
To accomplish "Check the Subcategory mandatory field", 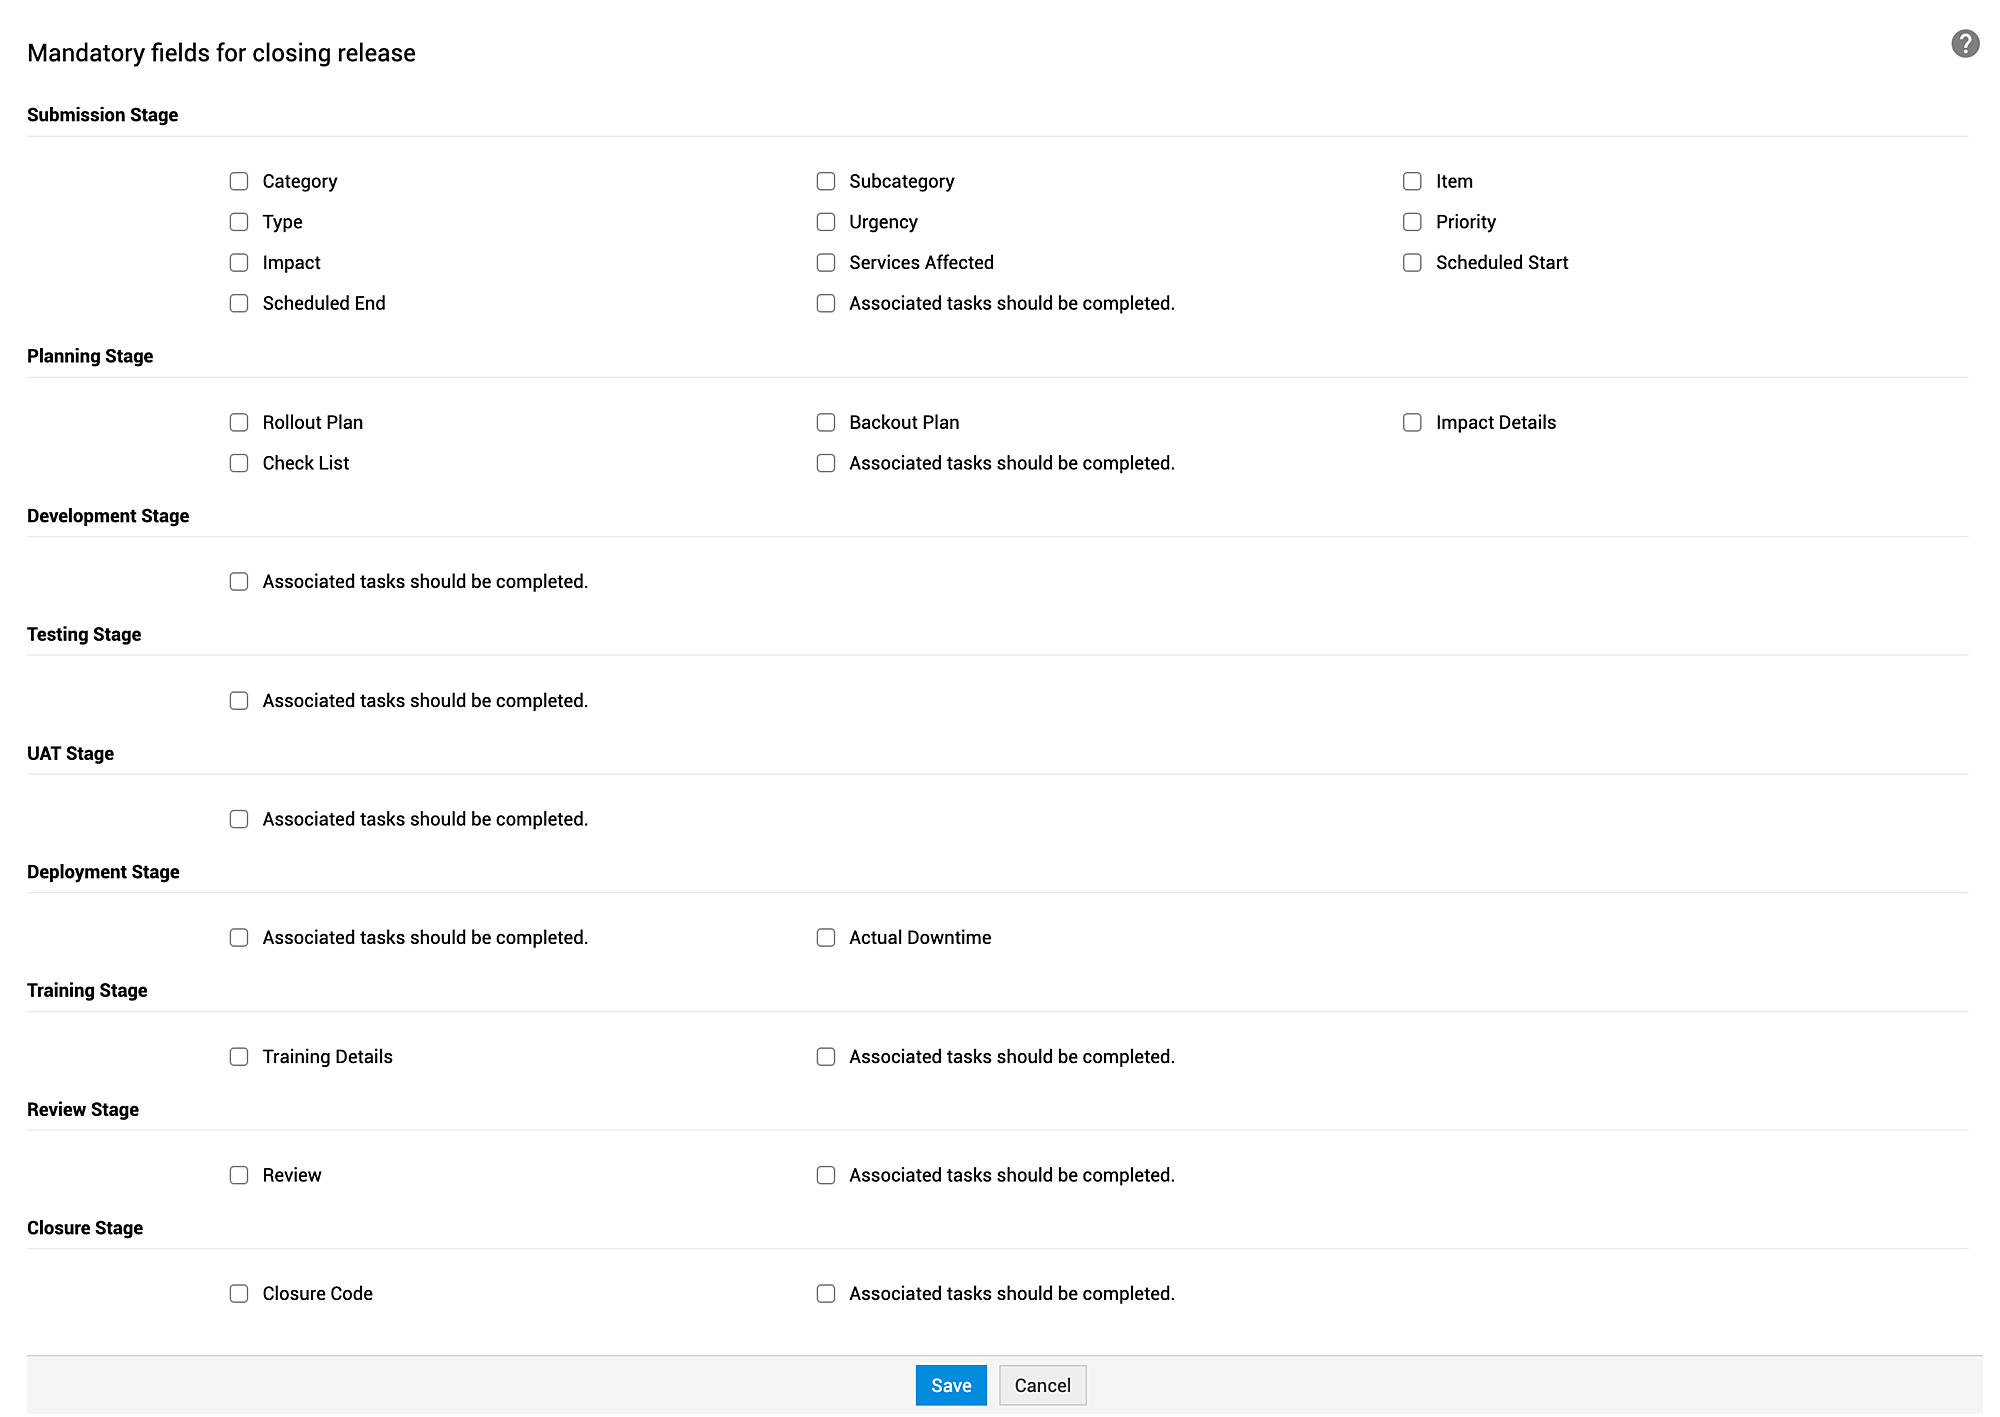I will (826, 181).
